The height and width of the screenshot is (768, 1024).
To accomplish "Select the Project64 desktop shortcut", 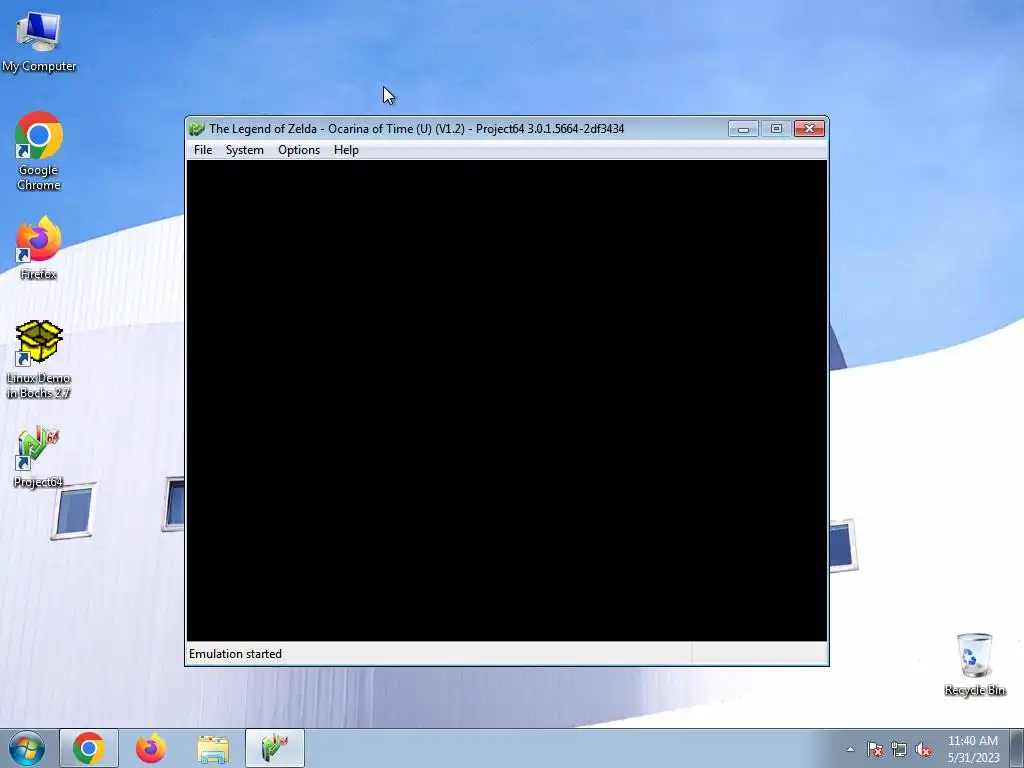I will coord(39,456).
